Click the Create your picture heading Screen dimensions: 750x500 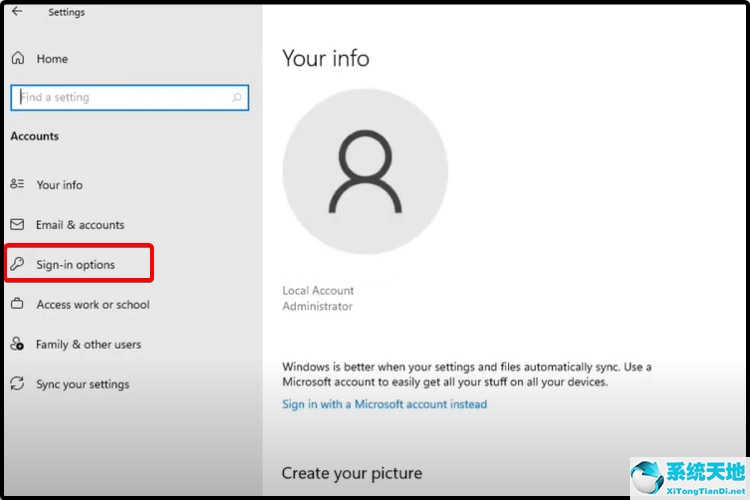352,473
